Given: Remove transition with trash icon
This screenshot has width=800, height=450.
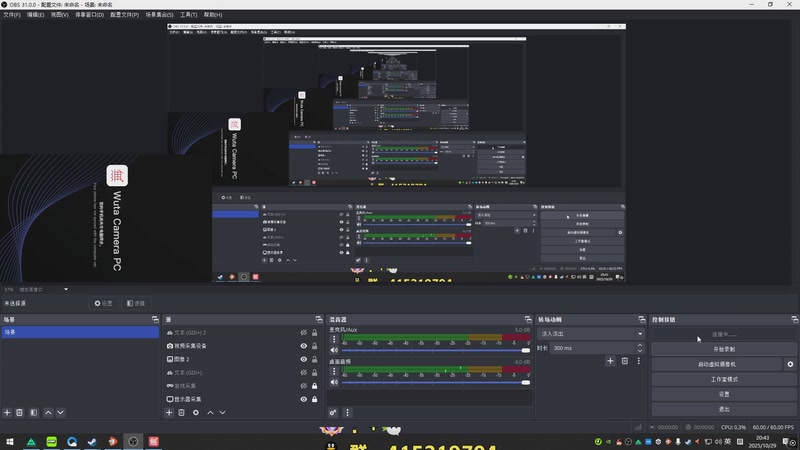Looking at the screenshot, I should coord(624,361).
